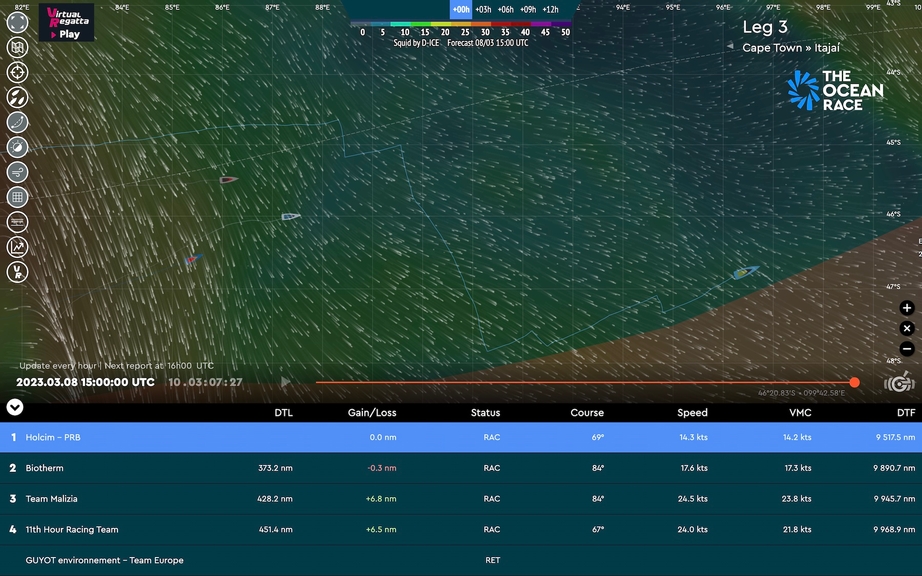This screenshot has width=922, height=576.
Task: Toggle fullscreen map view icon
Action: pyautogui.click(x=17, y=22)
